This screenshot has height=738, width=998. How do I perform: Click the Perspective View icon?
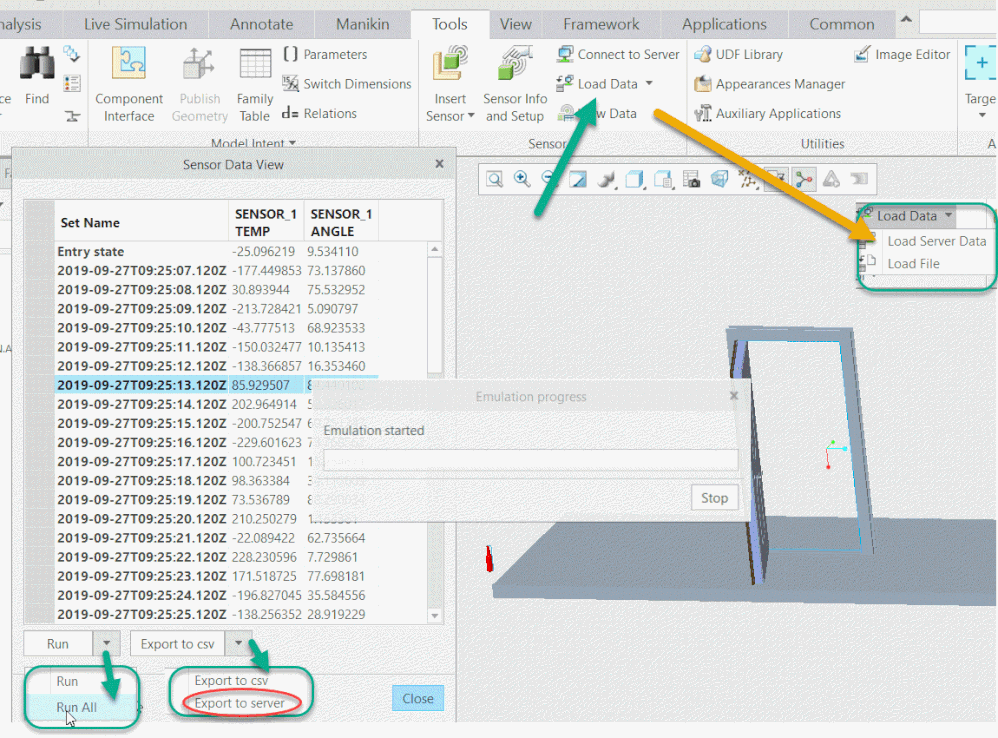[x=719, y=179]
